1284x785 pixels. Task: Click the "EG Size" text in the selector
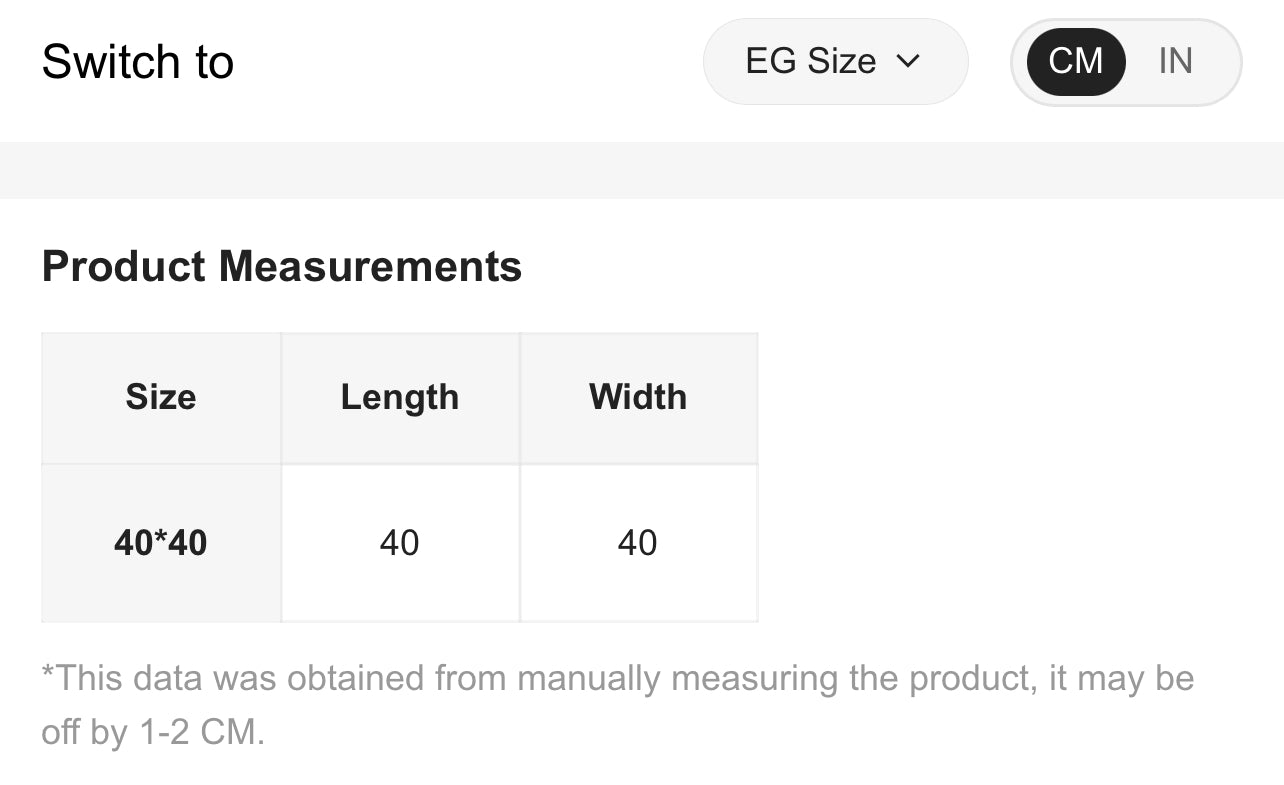(x=810, y=61)
